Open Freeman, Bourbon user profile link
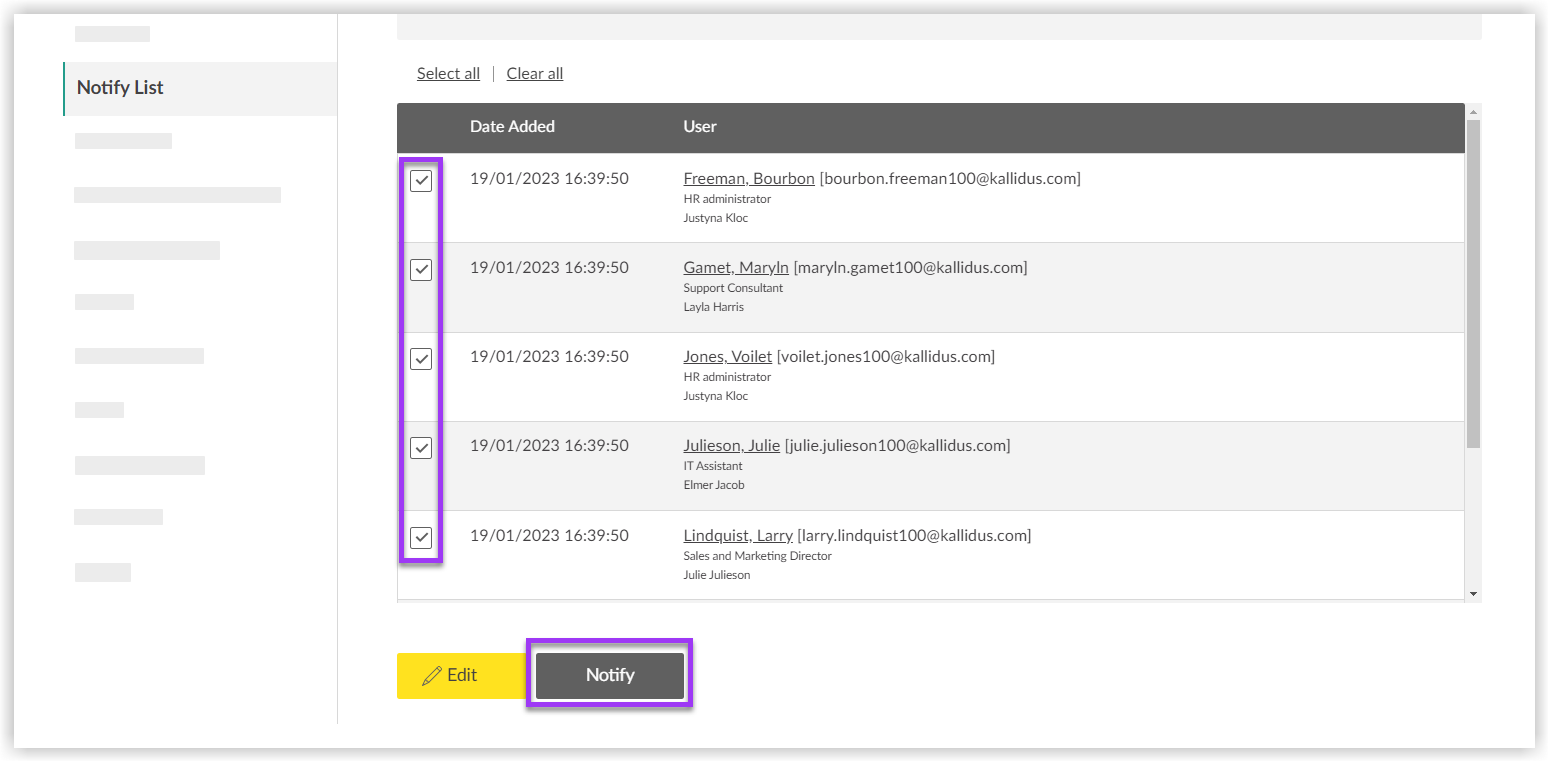Screen dimensions: 1549x762 (x=748, y=179)
